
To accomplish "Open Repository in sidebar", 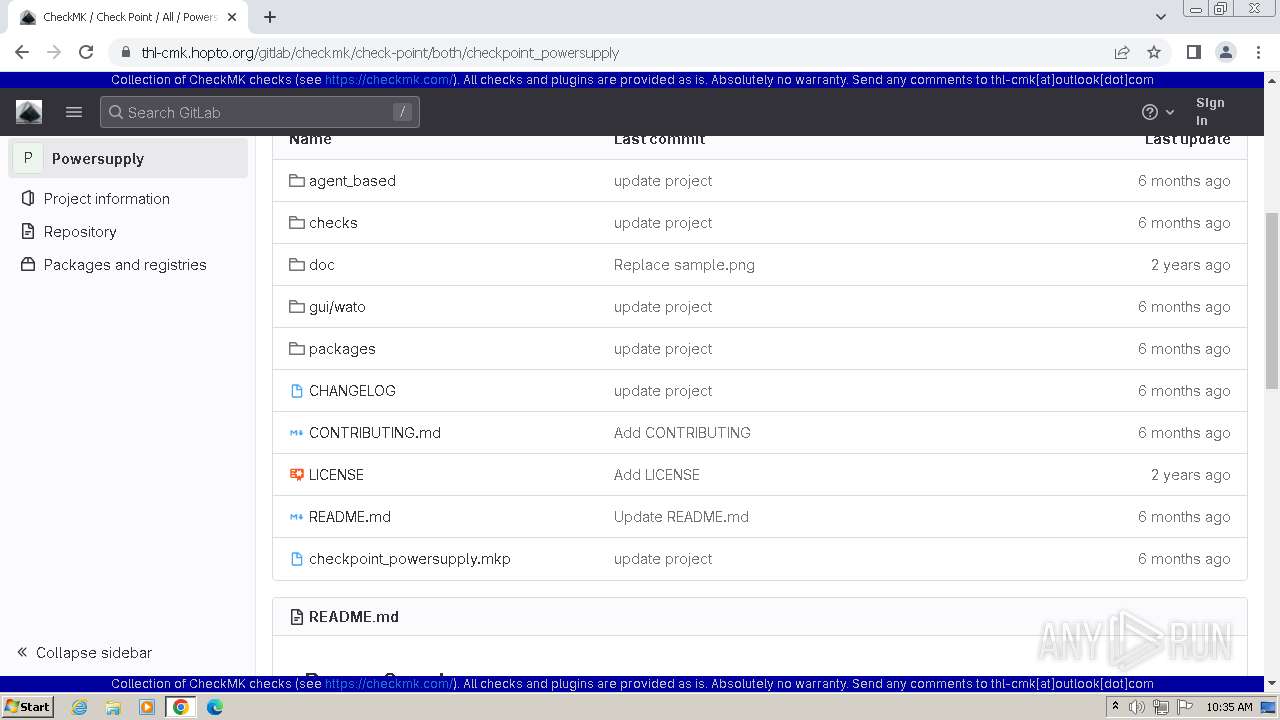I will coord(80,231).
